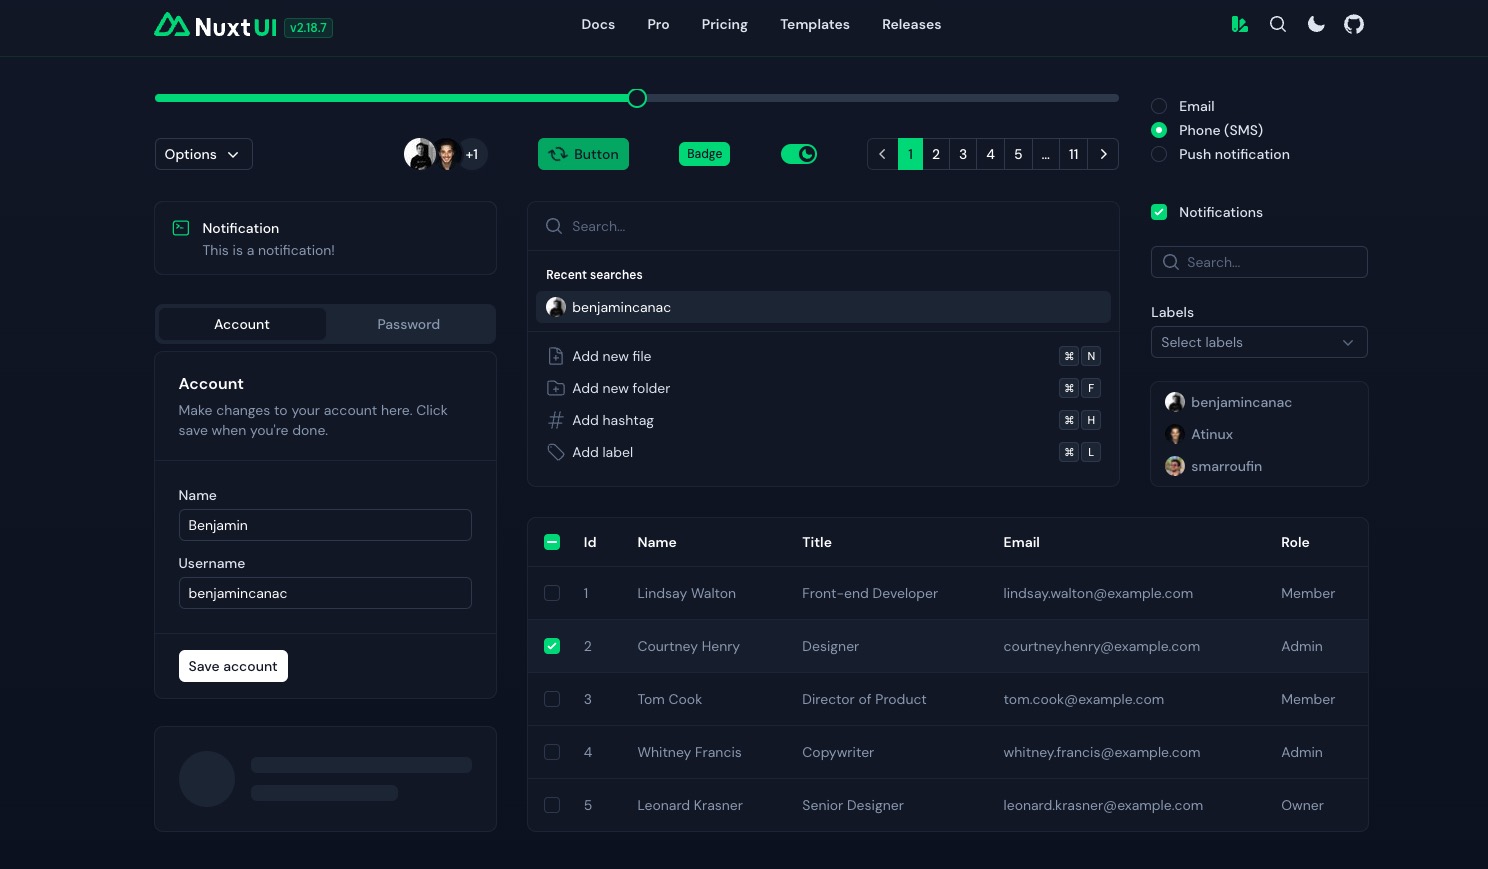Click the moon dark mode icon
The image size is (1488, 869).
tap(1316, 24)
